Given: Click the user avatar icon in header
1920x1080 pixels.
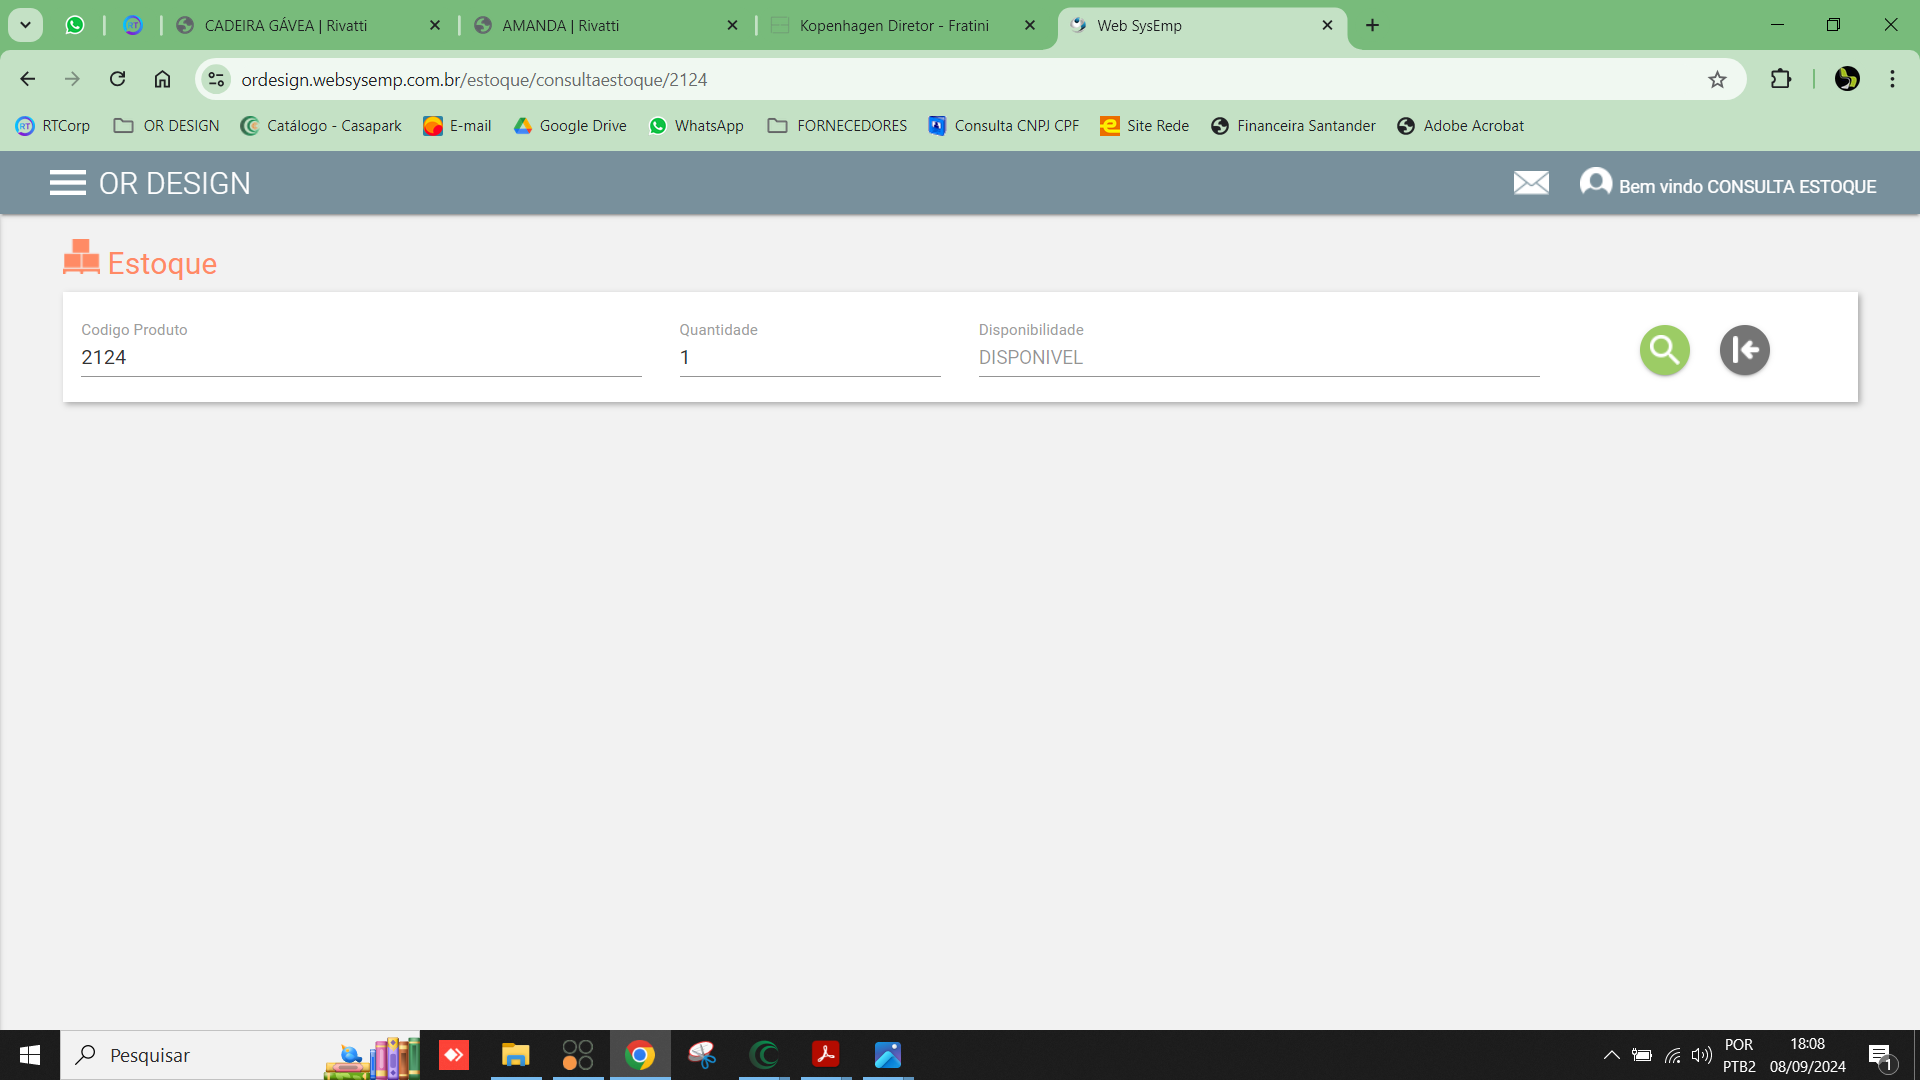Looking at the screenshot, I should 1595,183.
